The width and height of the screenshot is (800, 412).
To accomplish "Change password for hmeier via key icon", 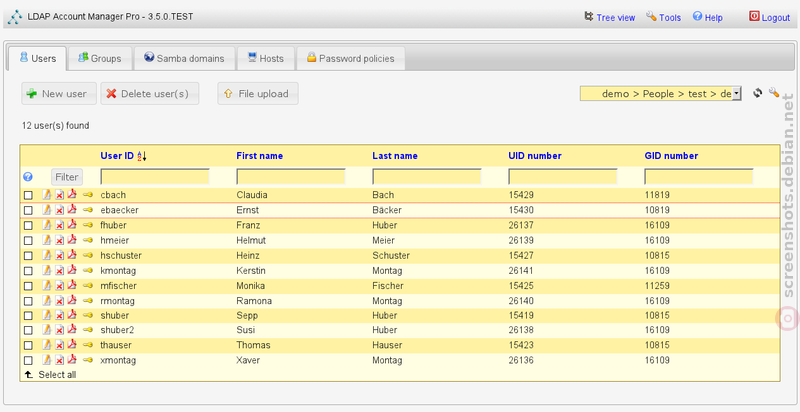I will pos(88,240).
